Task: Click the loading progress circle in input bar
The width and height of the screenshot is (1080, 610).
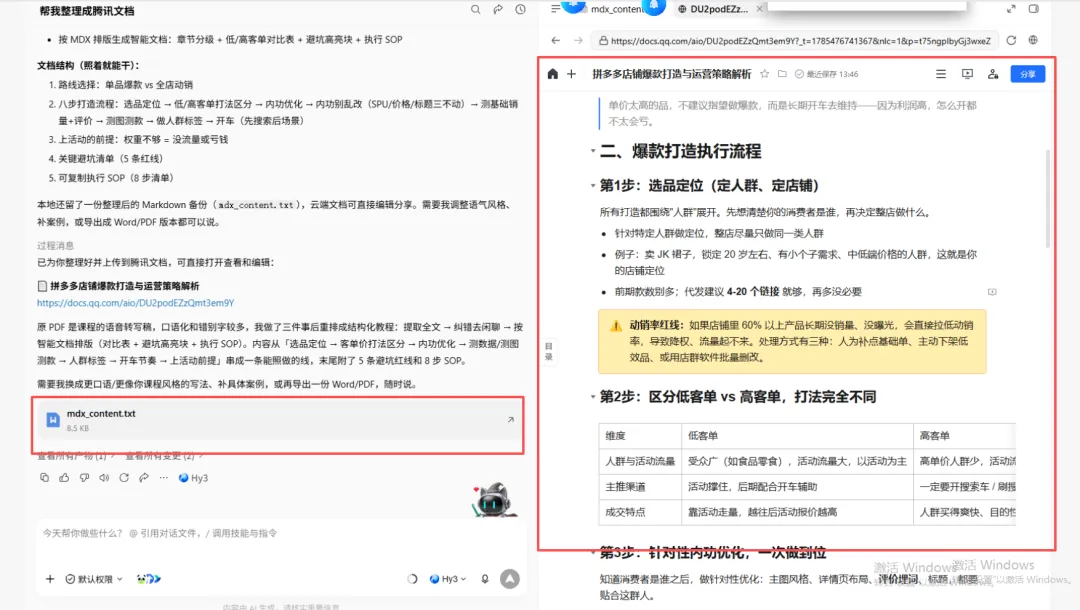Action: pos(412,579)
